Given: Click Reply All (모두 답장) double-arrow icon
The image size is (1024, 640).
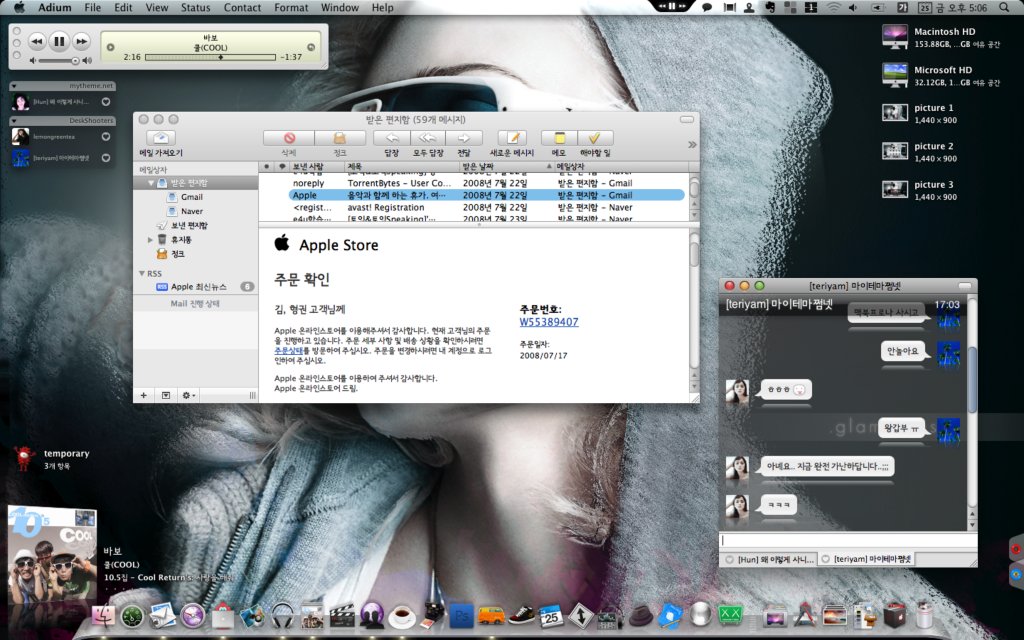Looking at the screenshot, I should coord(428,138).
